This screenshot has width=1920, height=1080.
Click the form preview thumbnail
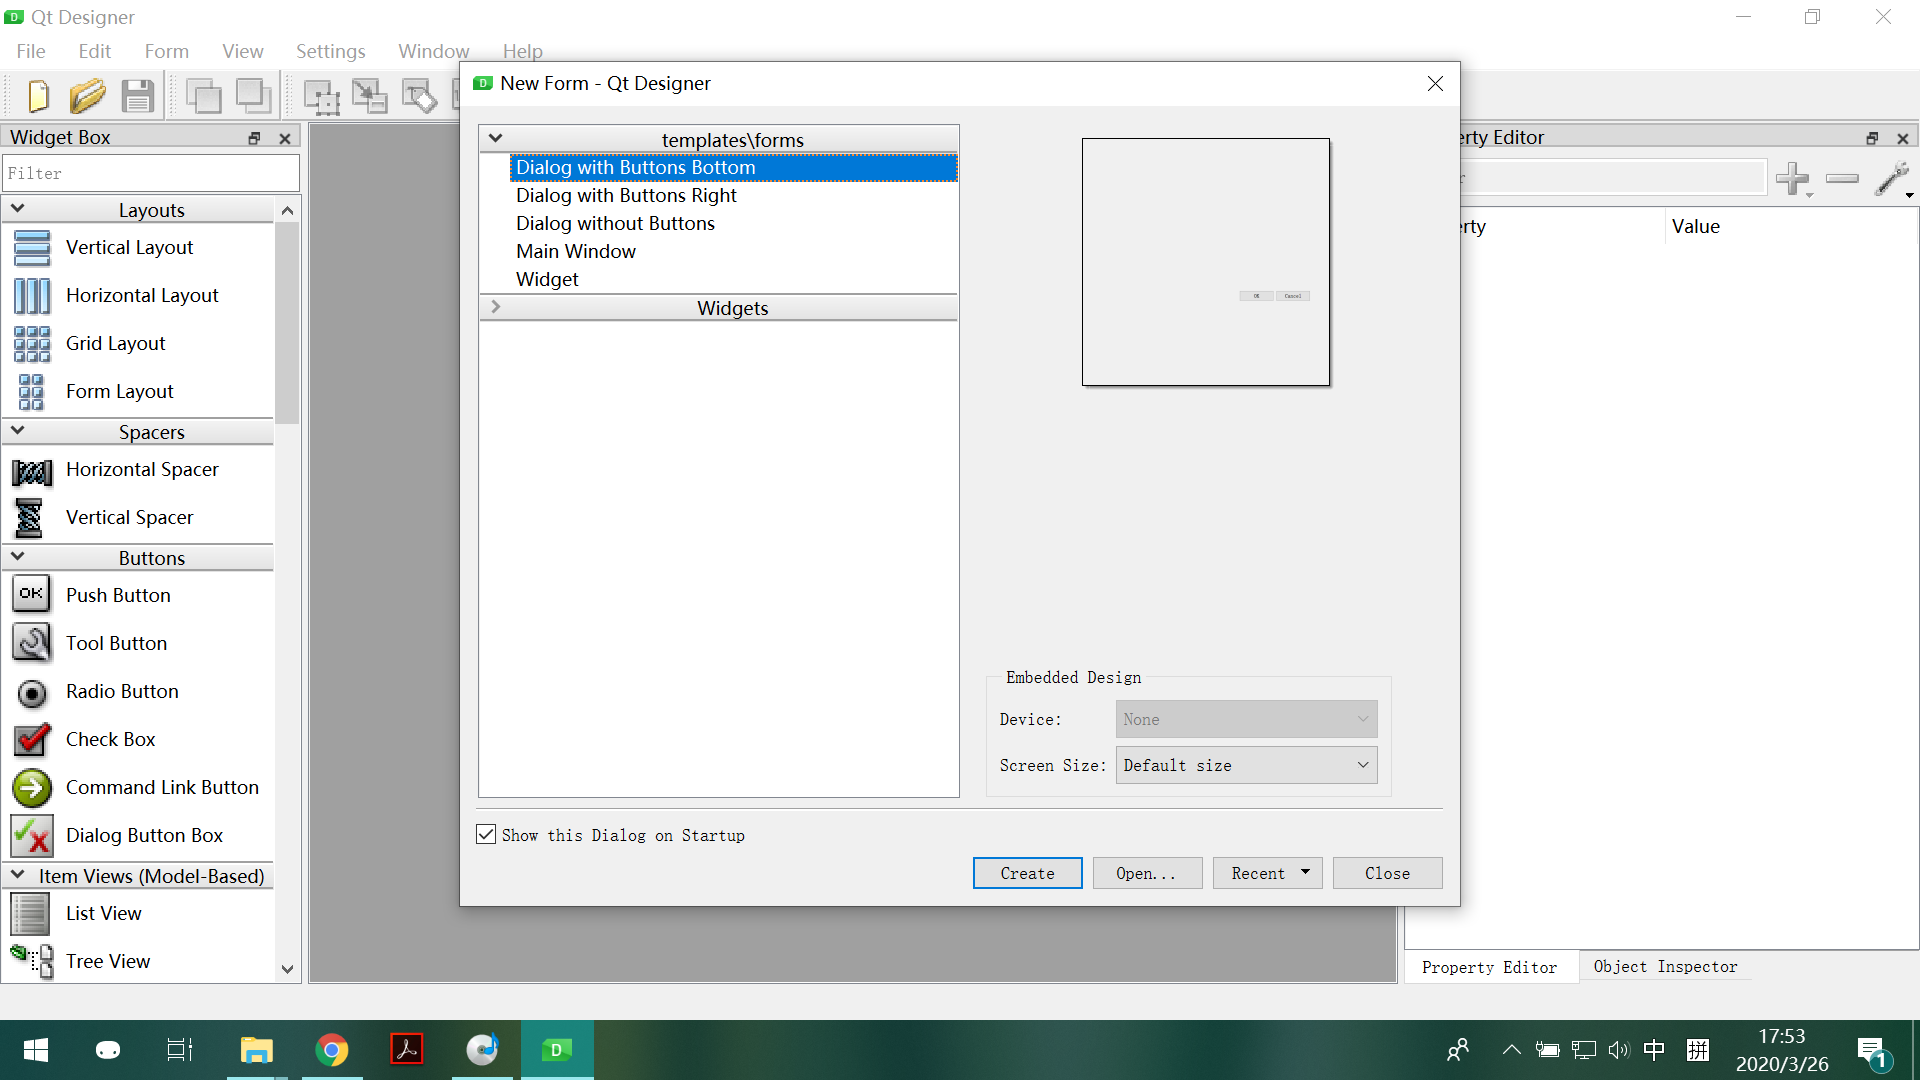(x=1206, y=262)
